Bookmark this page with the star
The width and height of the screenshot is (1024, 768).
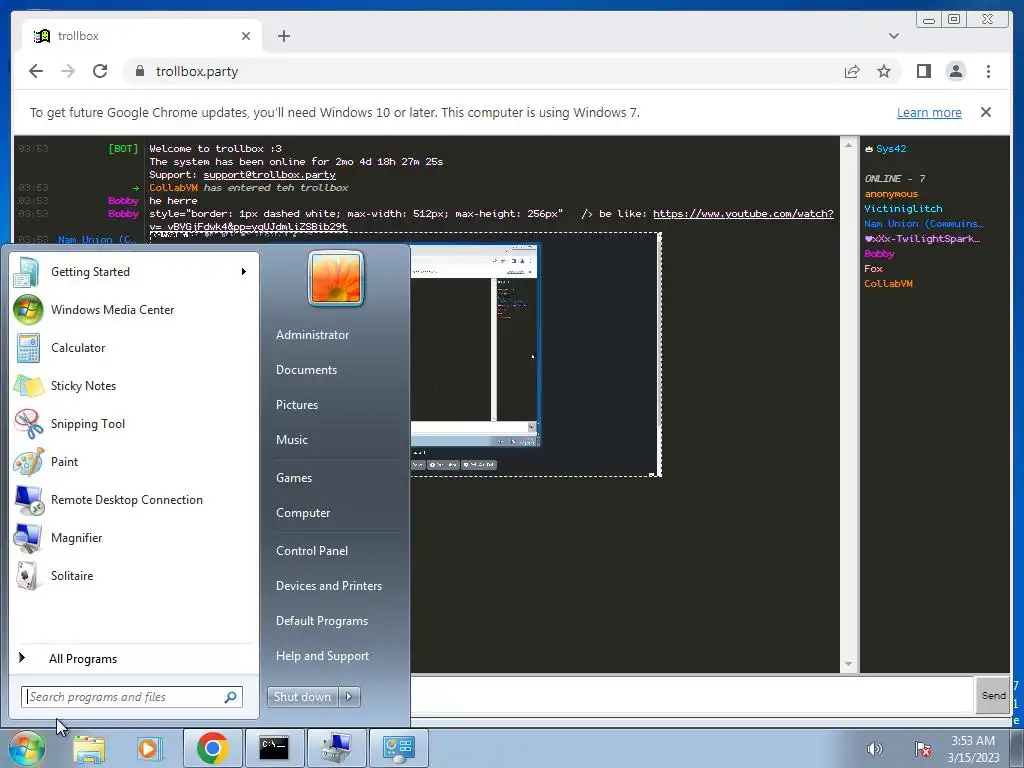click(884, 71)
